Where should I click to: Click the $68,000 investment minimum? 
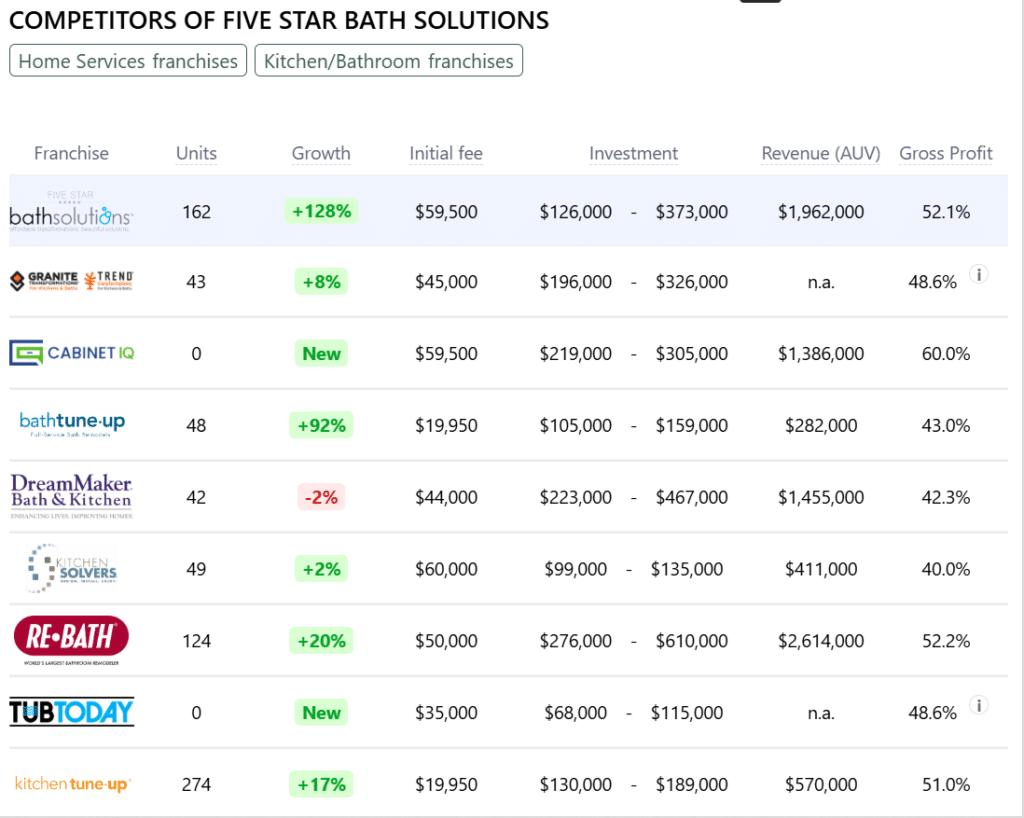tap(575, 712)
